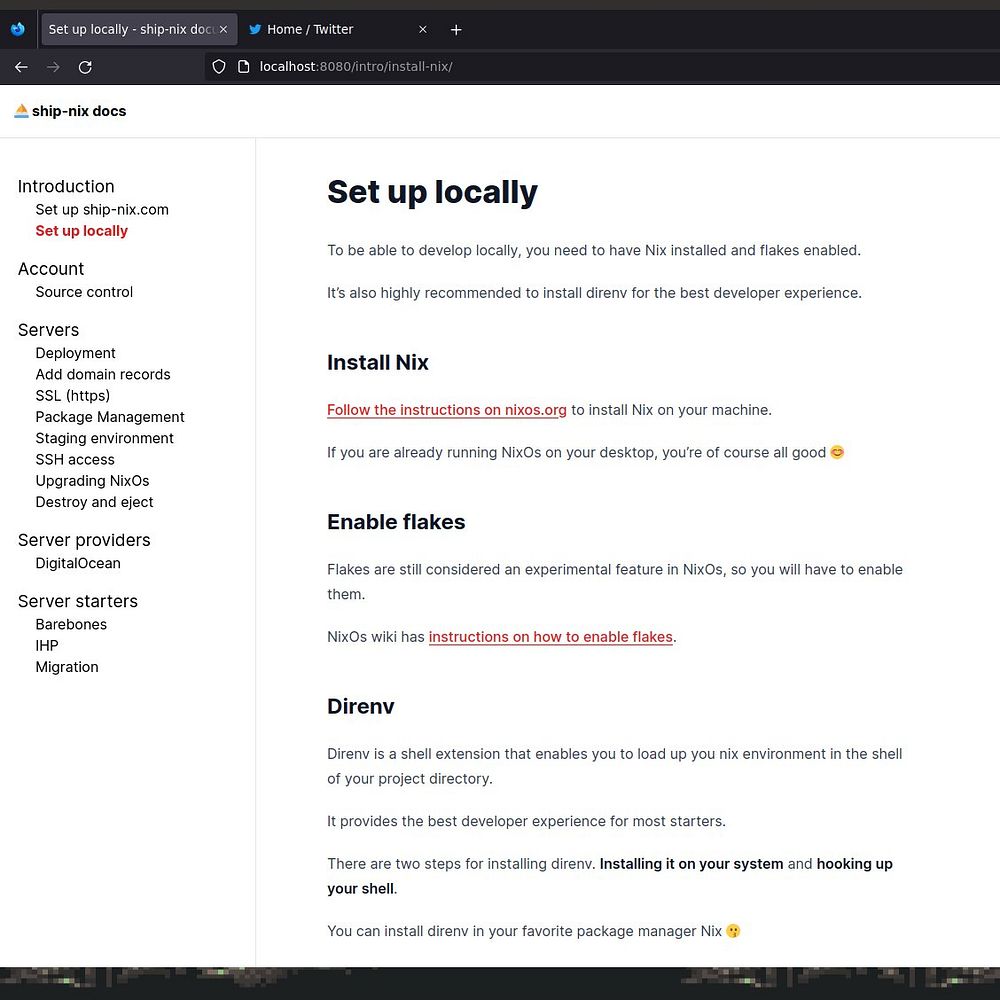Click the ship-nix sailboat logo icon
Screen dimensions: 1000x1000
tap(21, 111)
